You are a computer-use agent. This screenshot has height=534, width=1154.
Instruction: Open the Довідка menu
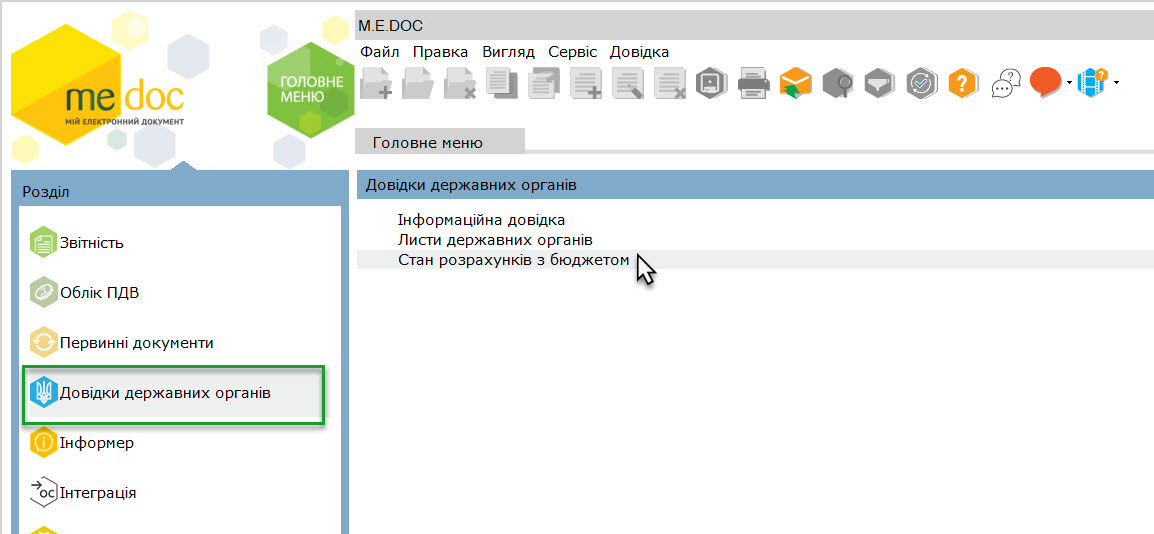640,52
